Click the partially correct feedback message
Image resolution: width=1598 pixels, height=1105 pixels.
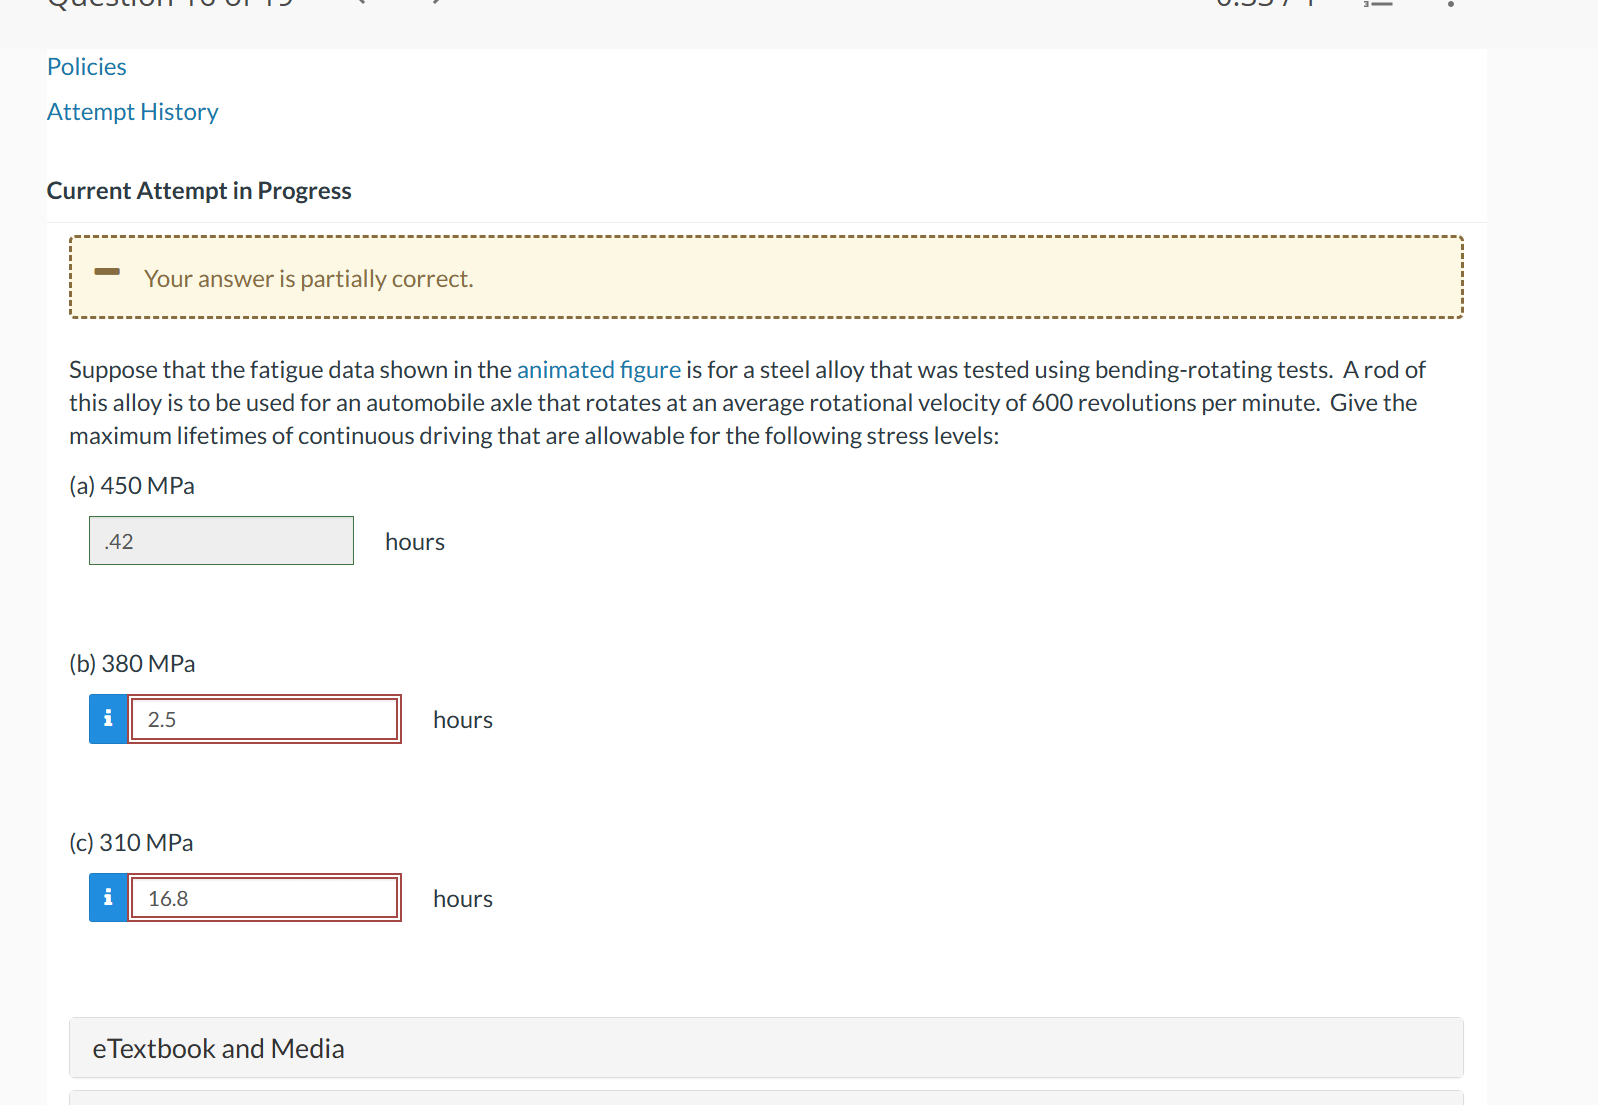pos(308,279)
